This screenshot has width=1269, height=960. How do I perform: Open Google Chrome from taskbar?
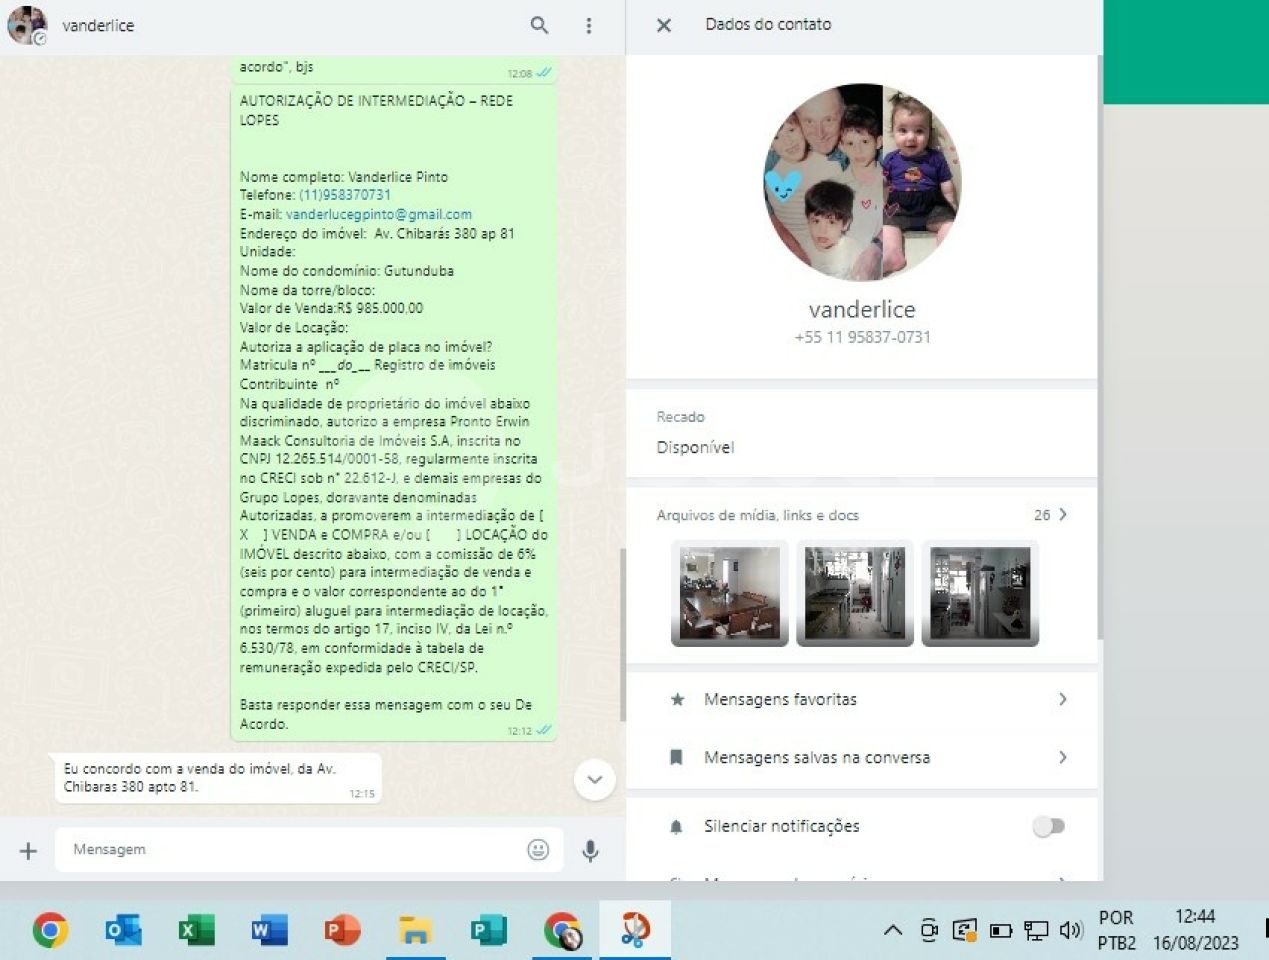tap(50, 930)
